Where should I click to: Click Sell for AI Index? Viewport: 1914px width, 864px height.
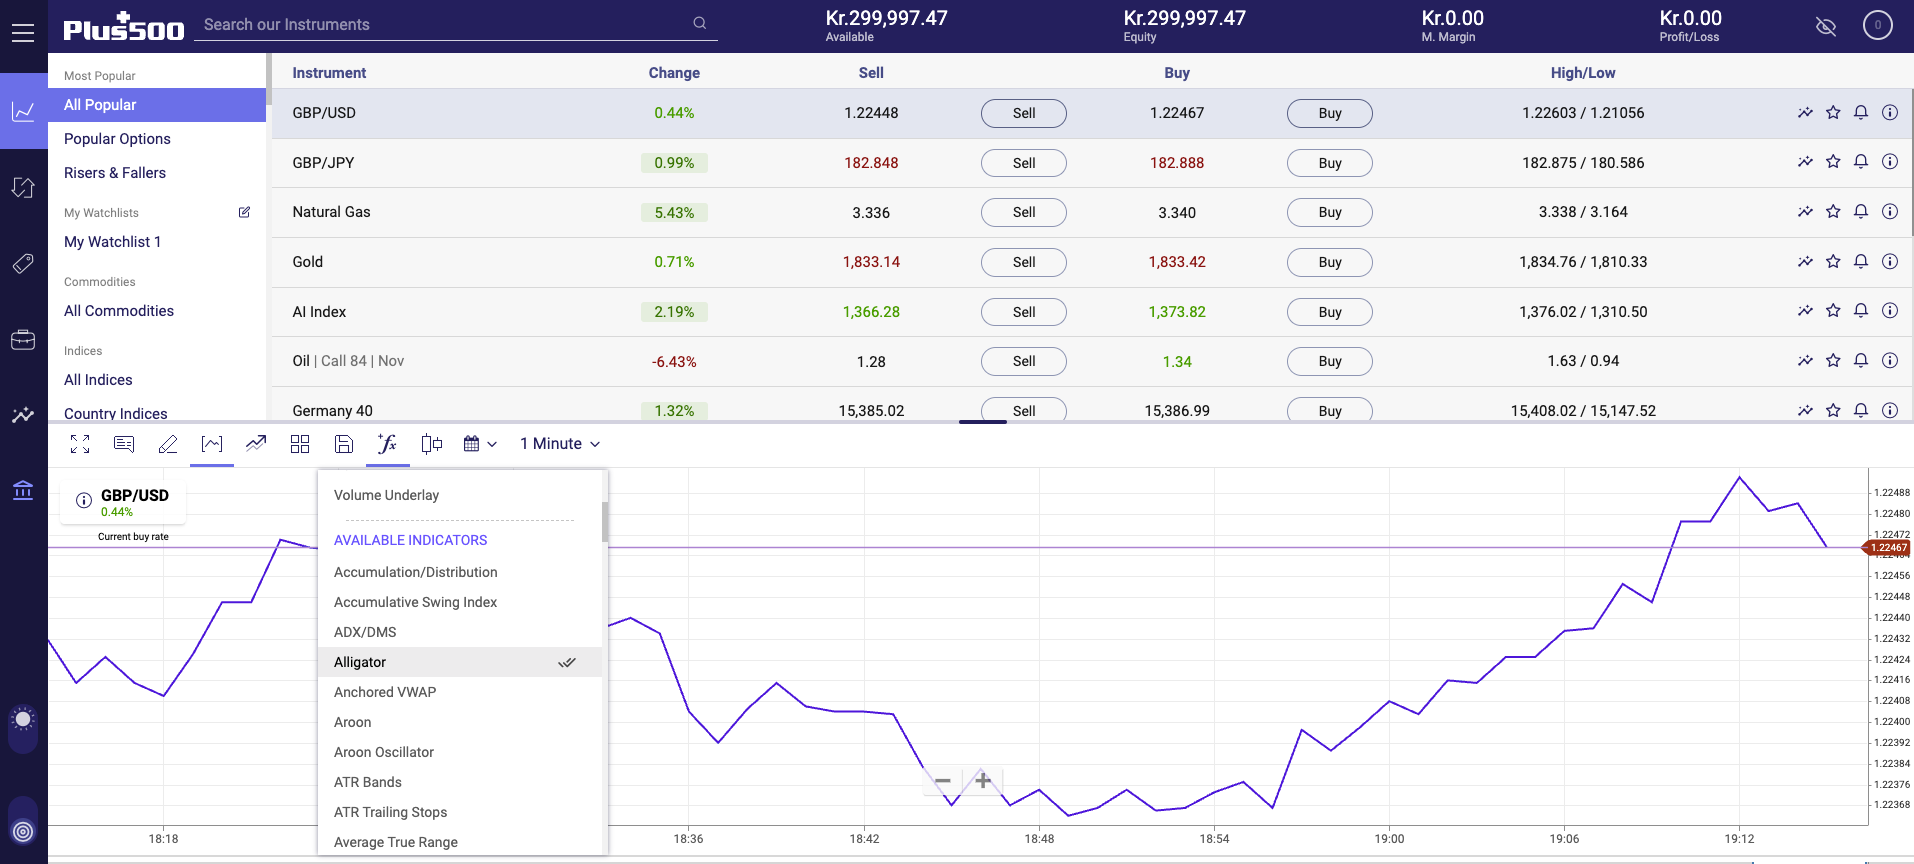click(1024, 312)
